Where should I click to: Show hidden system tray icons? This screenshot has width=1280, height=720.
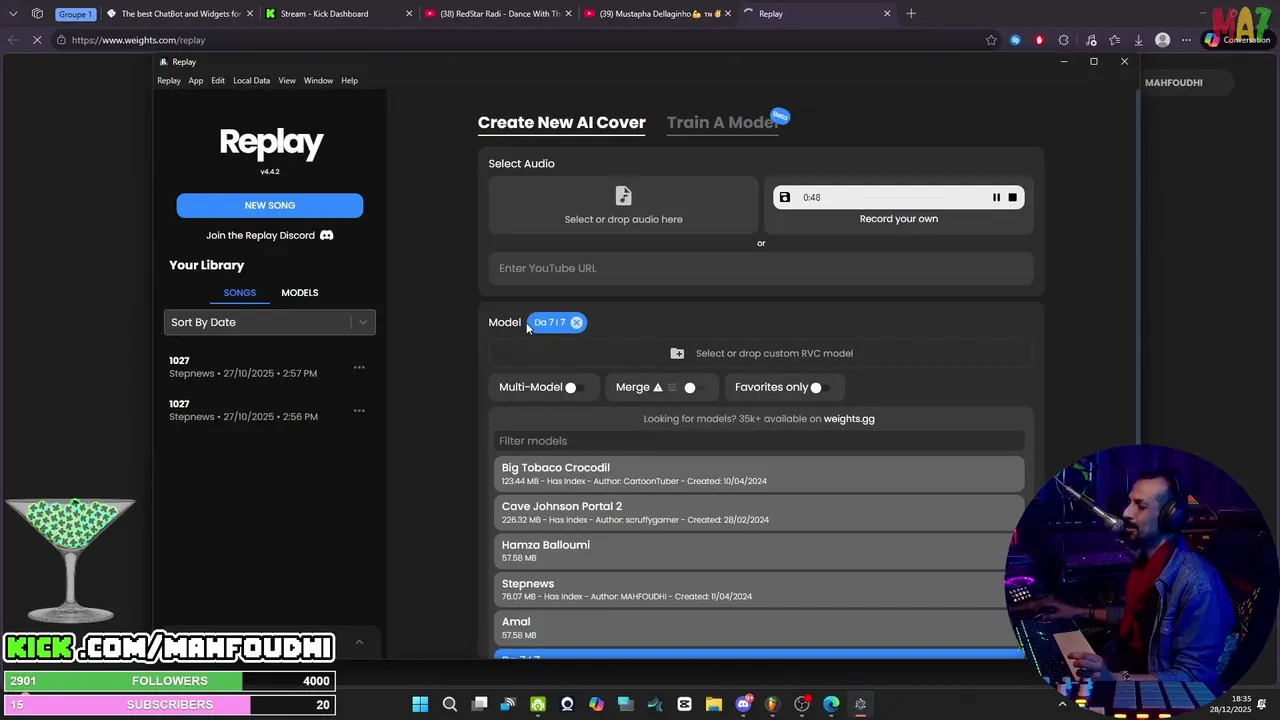click(1062, 704)
